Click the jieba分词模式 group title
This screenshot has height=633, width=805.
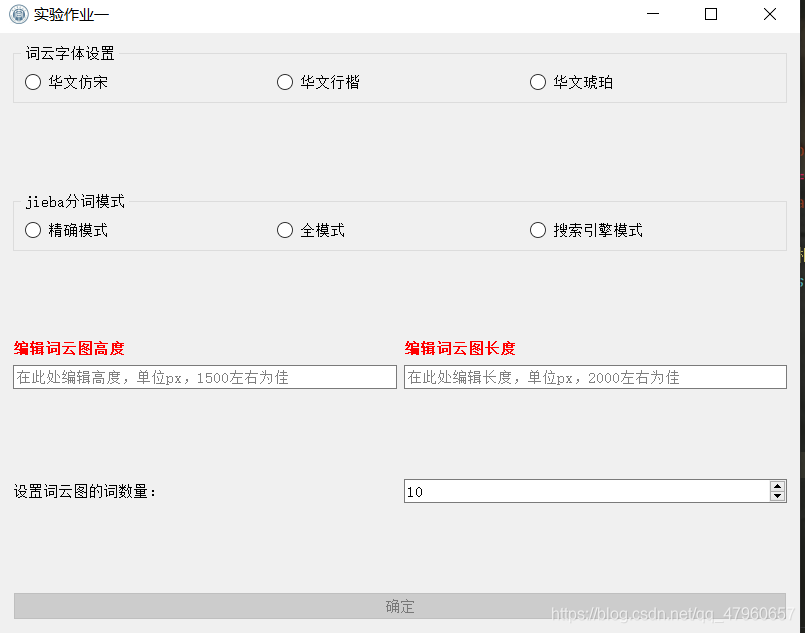(75, 201)
